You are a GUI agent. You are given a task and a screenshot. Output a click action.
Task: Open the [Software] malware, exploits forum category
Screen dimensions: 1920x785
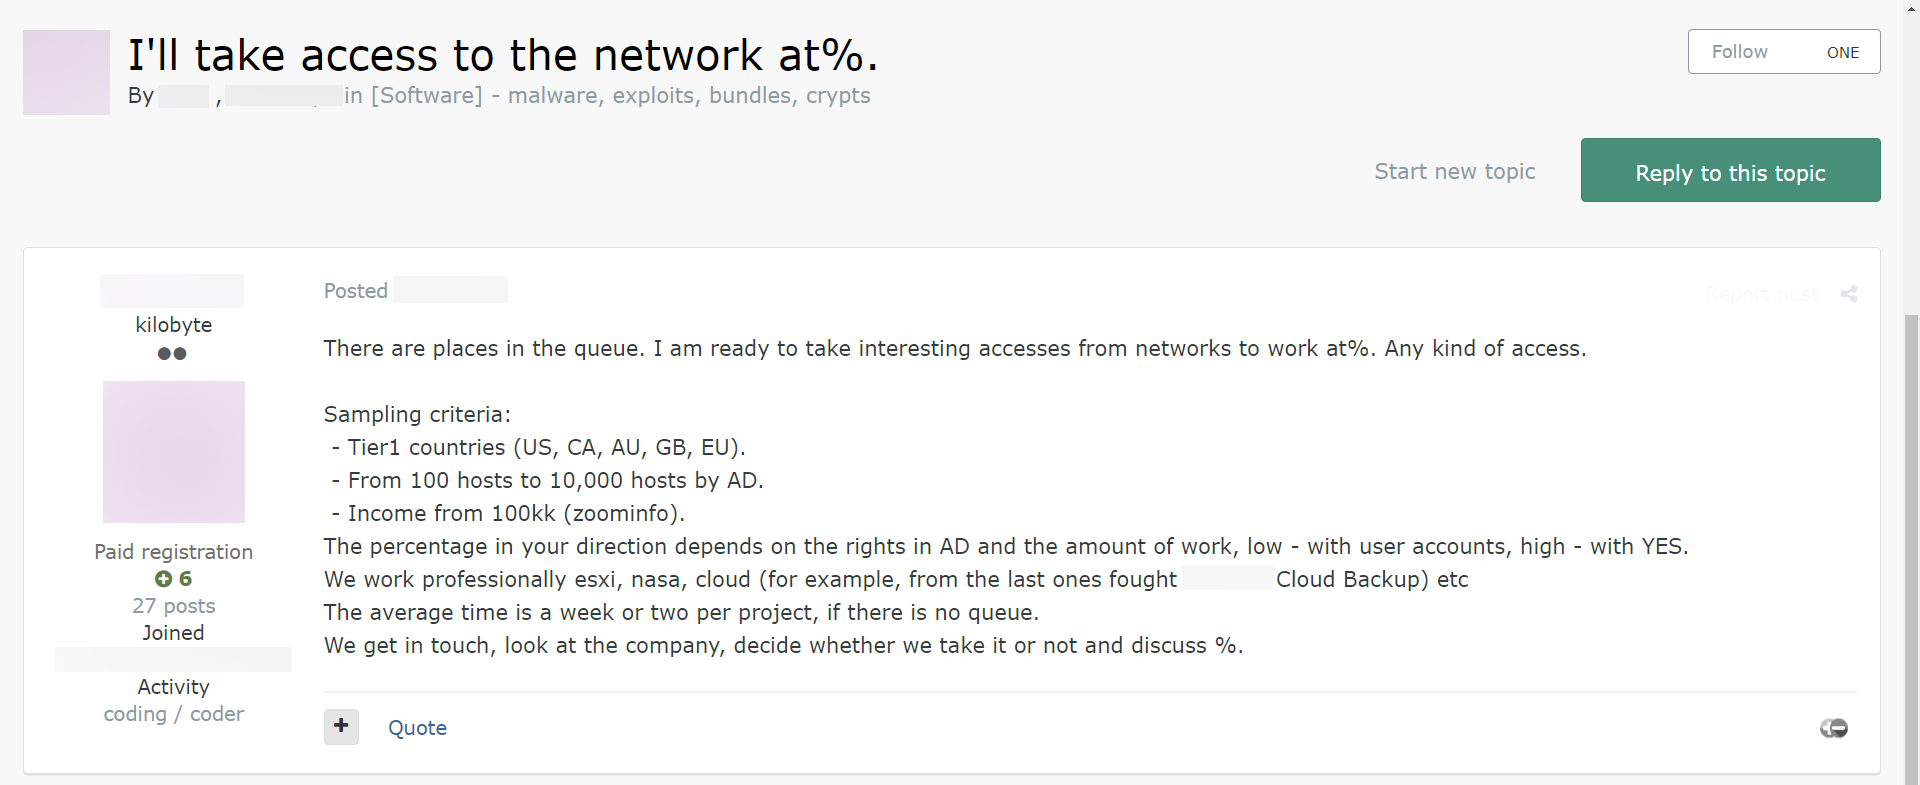click(620, 96)
